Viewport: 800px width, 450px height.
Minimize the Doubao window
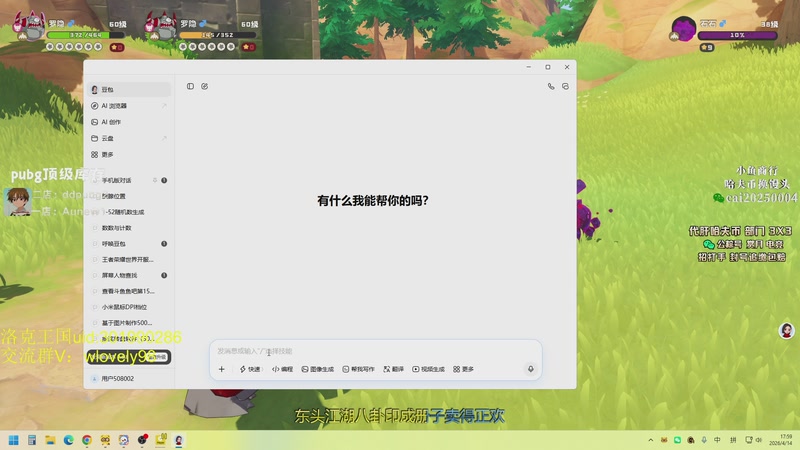coord(529,67)
